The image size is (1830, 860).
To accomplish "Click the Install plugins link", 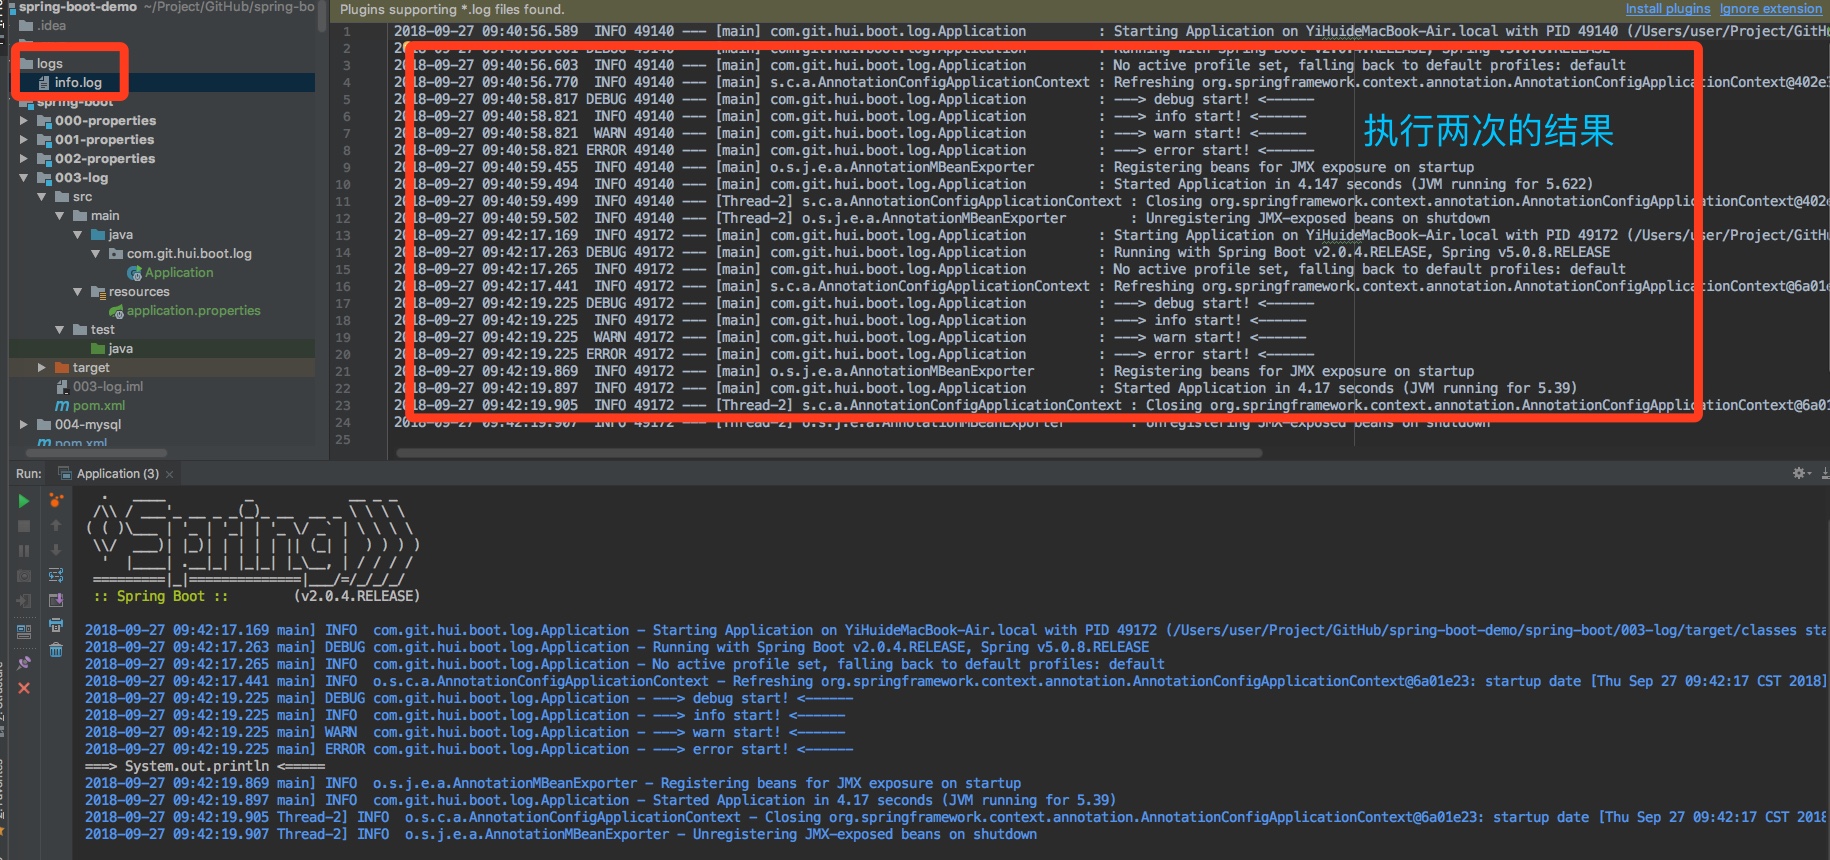I will 1667,9.
